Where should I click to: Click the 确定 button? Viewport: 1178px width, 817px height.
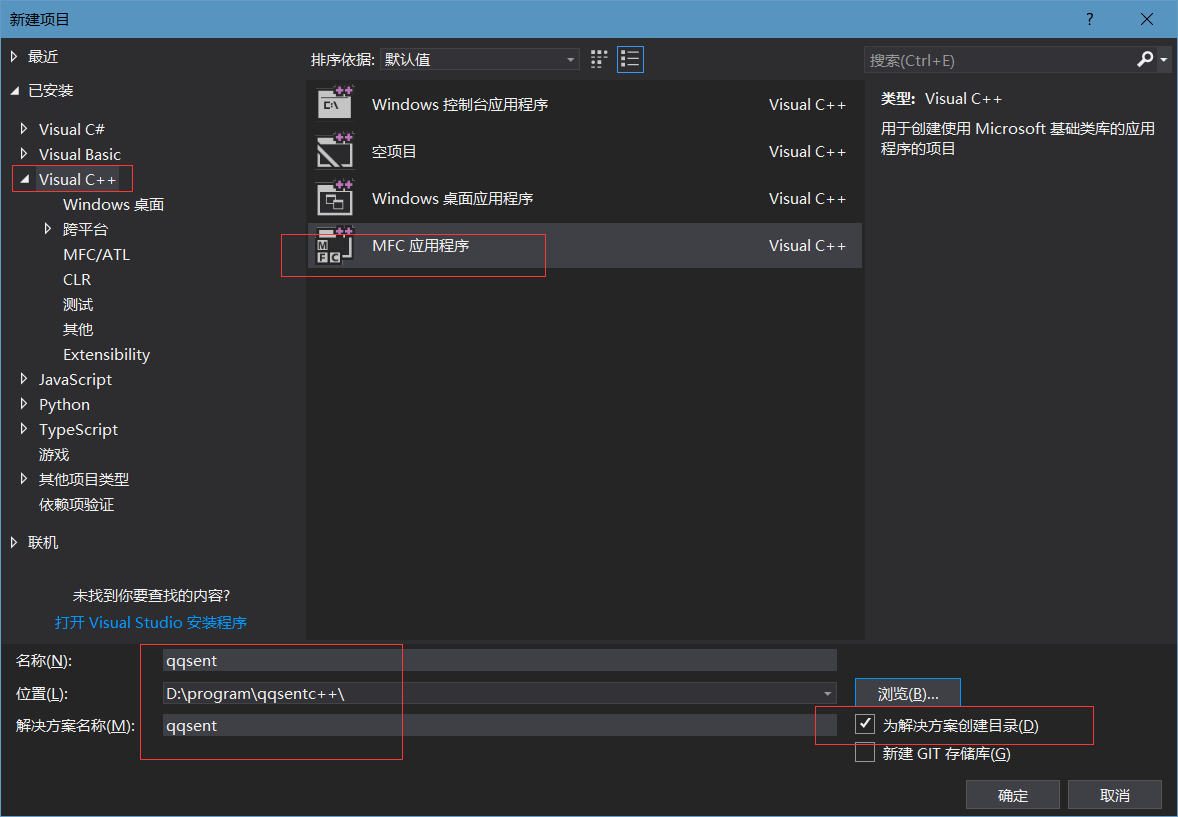click(1013, 794)
